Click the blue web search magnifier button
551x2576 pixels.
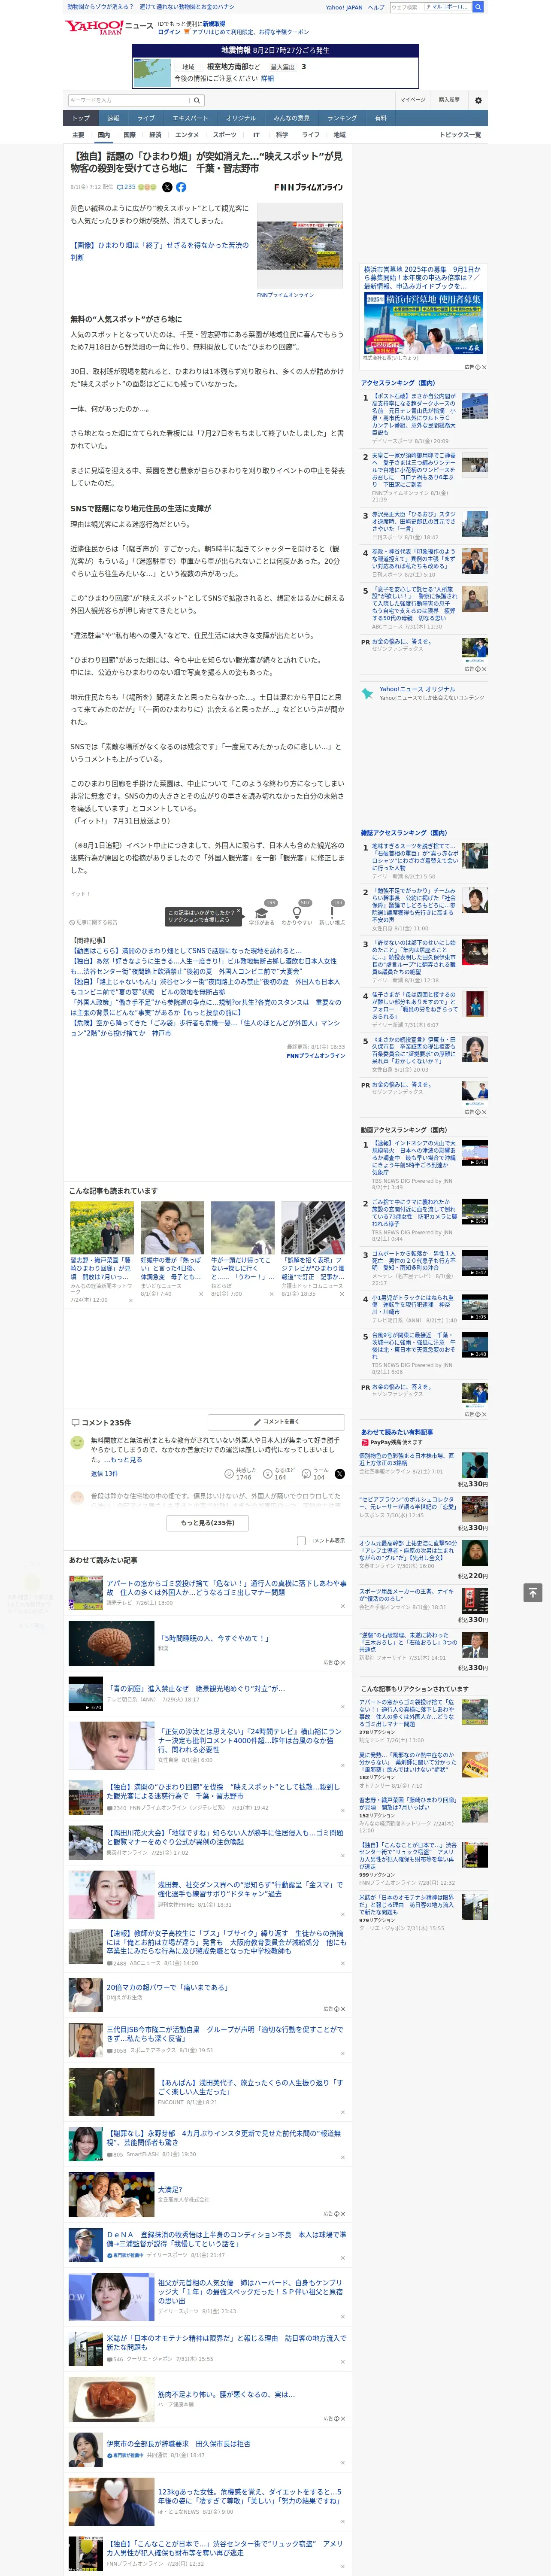[478, 7]
